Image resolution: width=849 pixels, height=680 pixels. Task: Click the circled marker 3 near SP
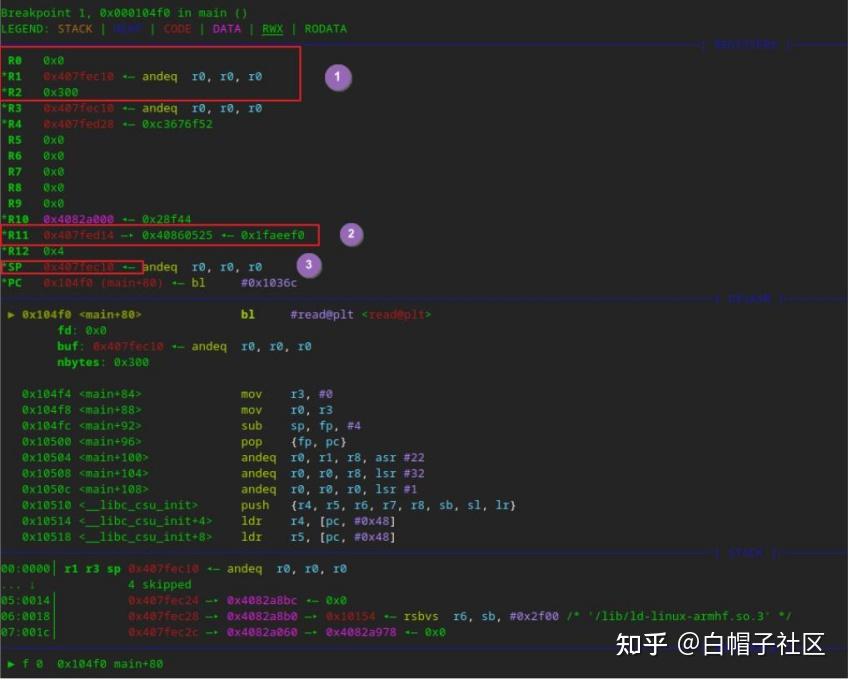(308, 265)
